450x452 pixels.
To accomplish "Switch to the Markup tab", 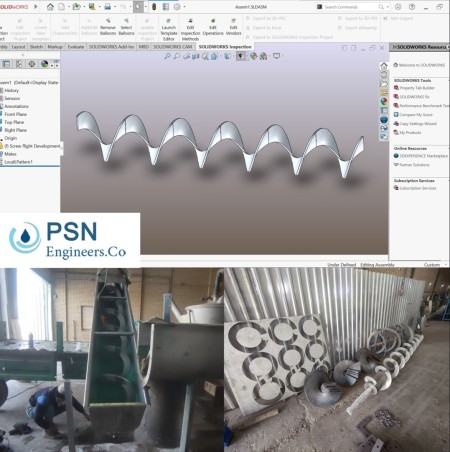I will pos(55,47).
